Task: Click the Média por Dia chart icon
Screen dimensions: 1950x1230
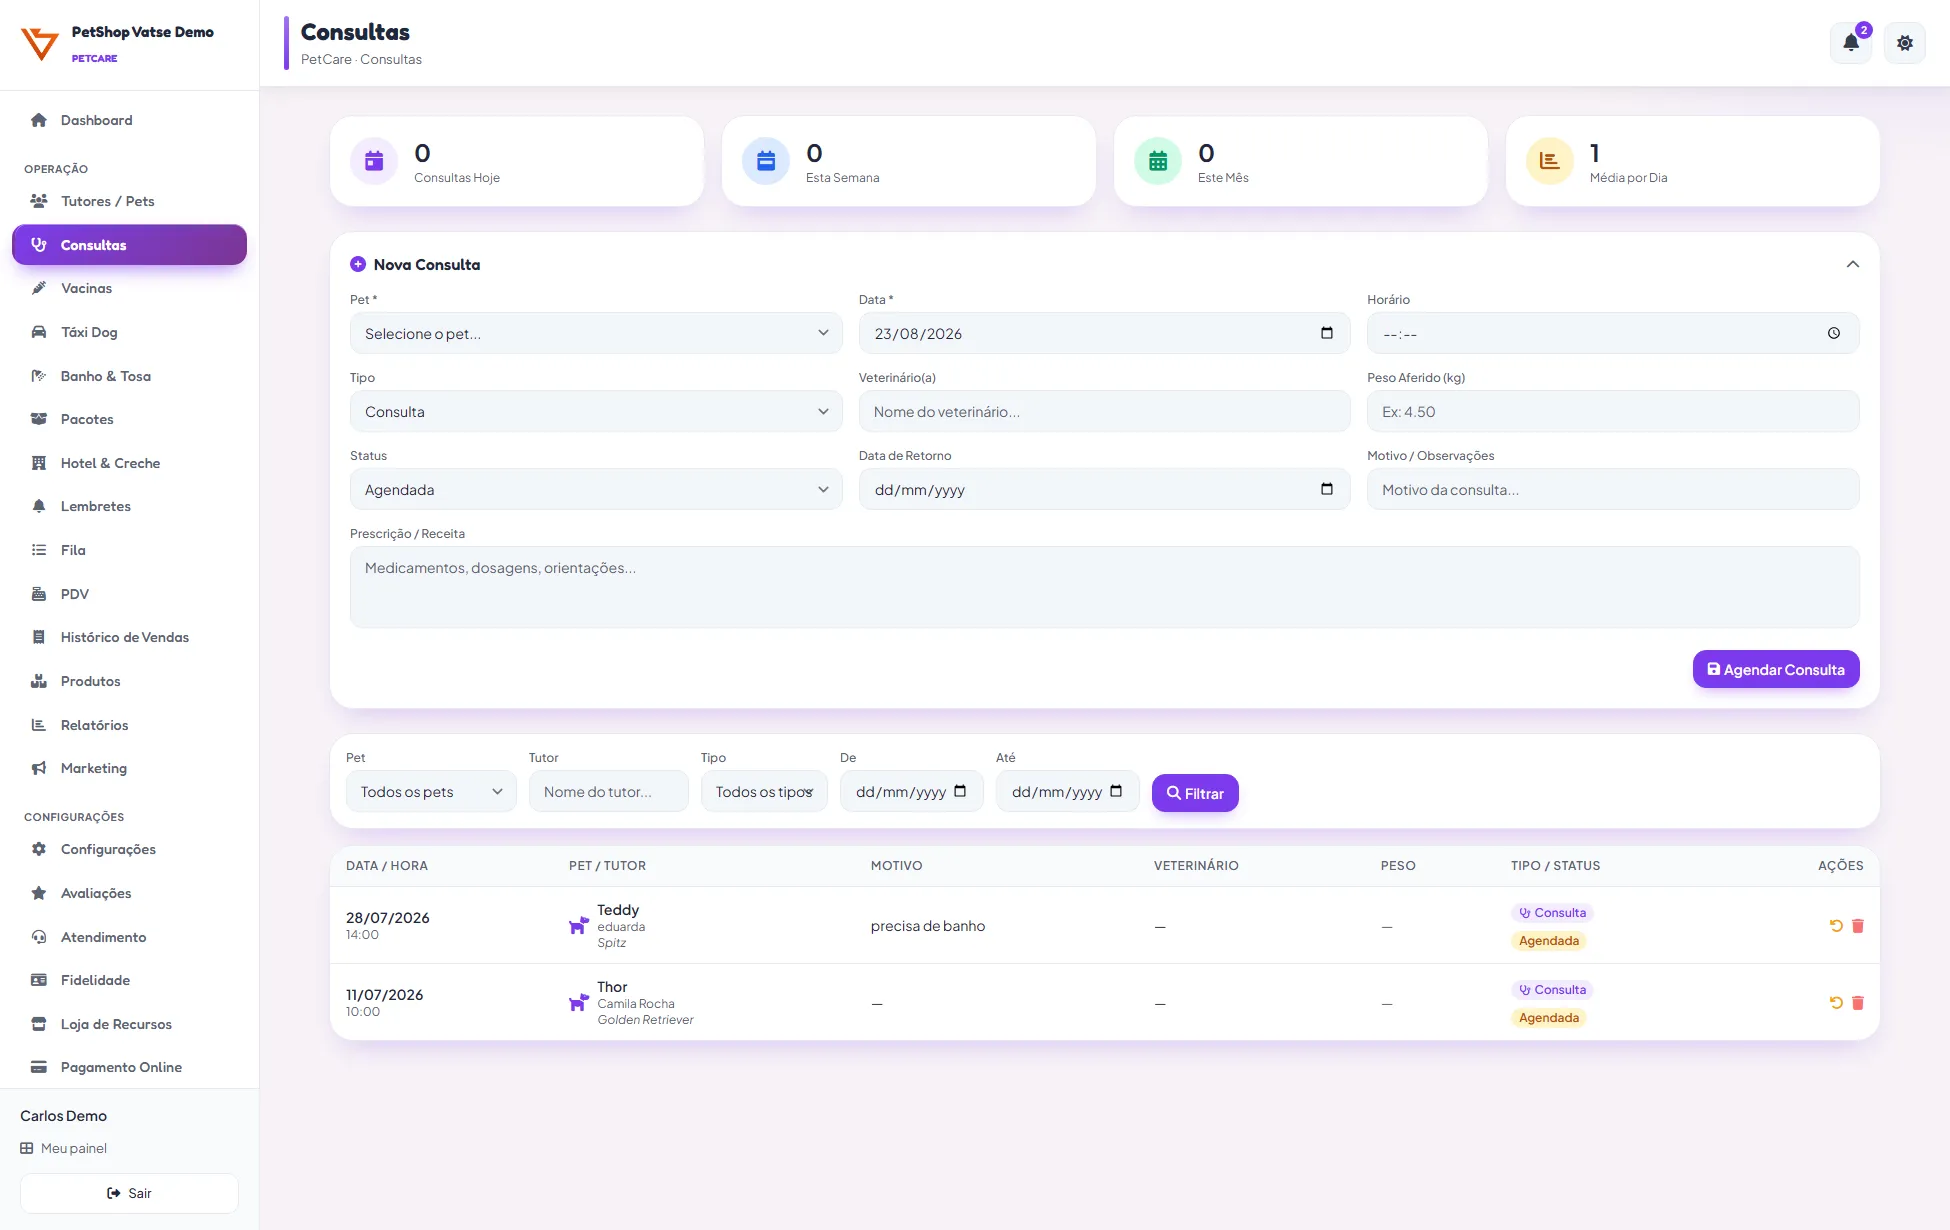Action: point(1550,161)
